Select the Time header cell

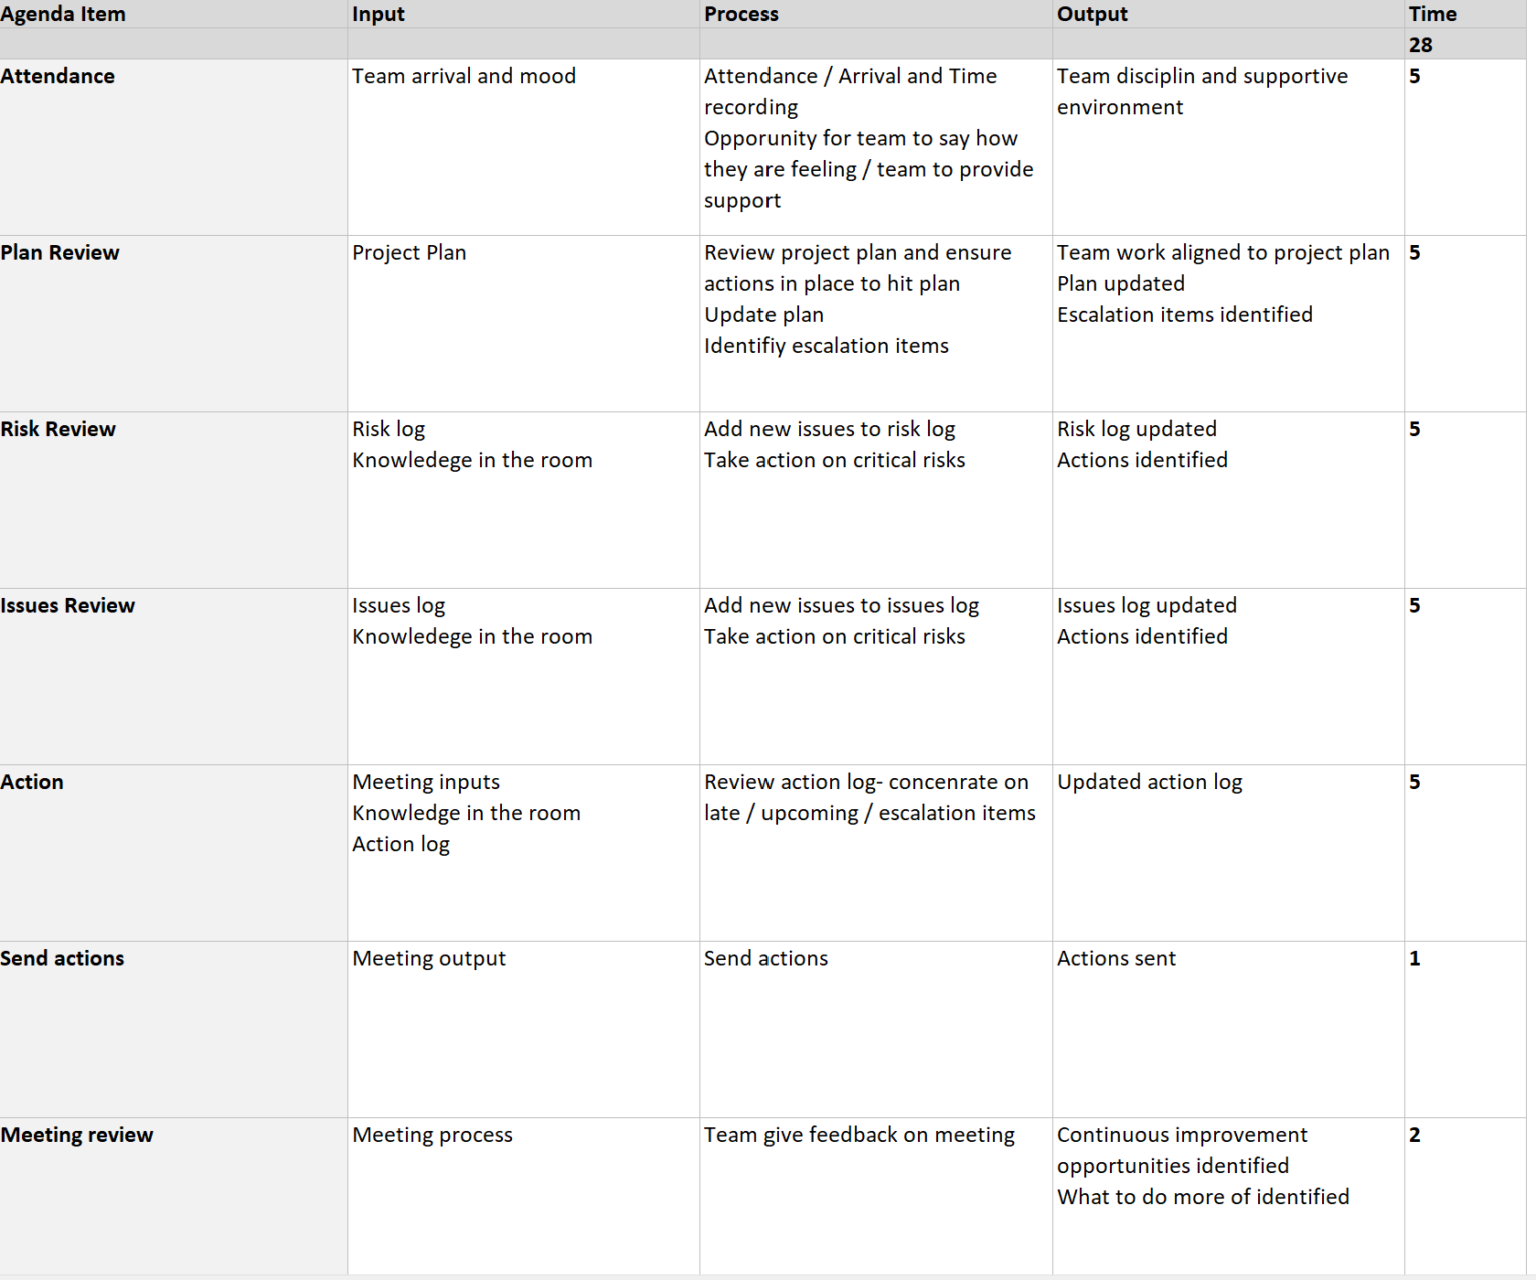tap(1432, 14)
